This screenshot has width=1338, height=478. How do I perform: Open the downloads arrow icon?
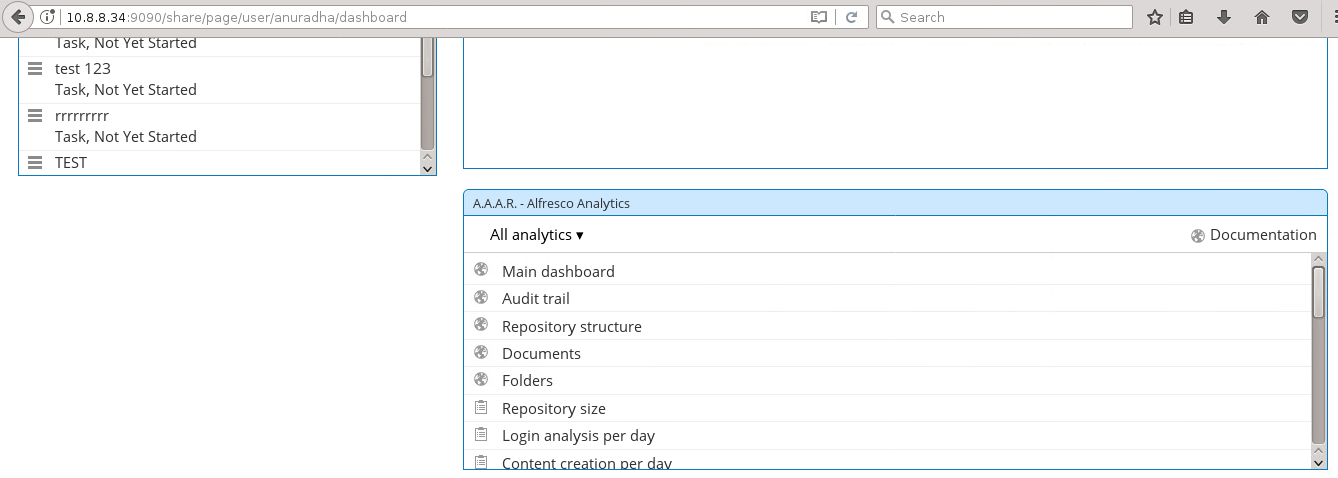tap(1224, 17)
